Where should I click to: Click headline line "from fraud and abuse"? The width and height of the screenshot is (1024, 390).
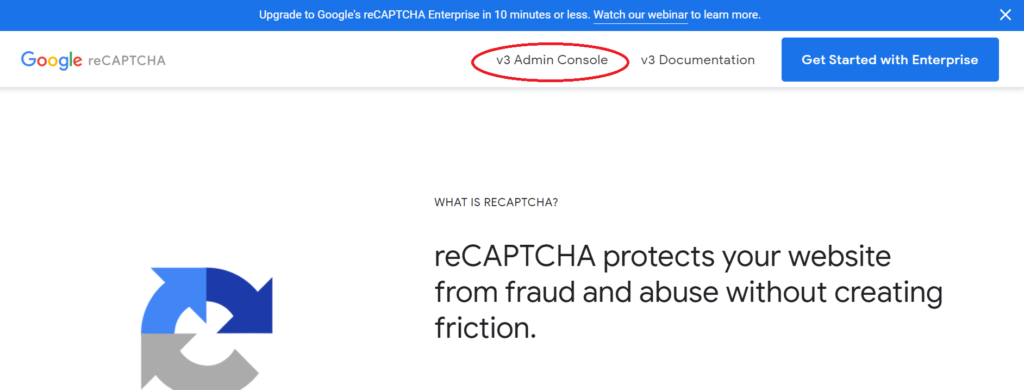(579, 293)
